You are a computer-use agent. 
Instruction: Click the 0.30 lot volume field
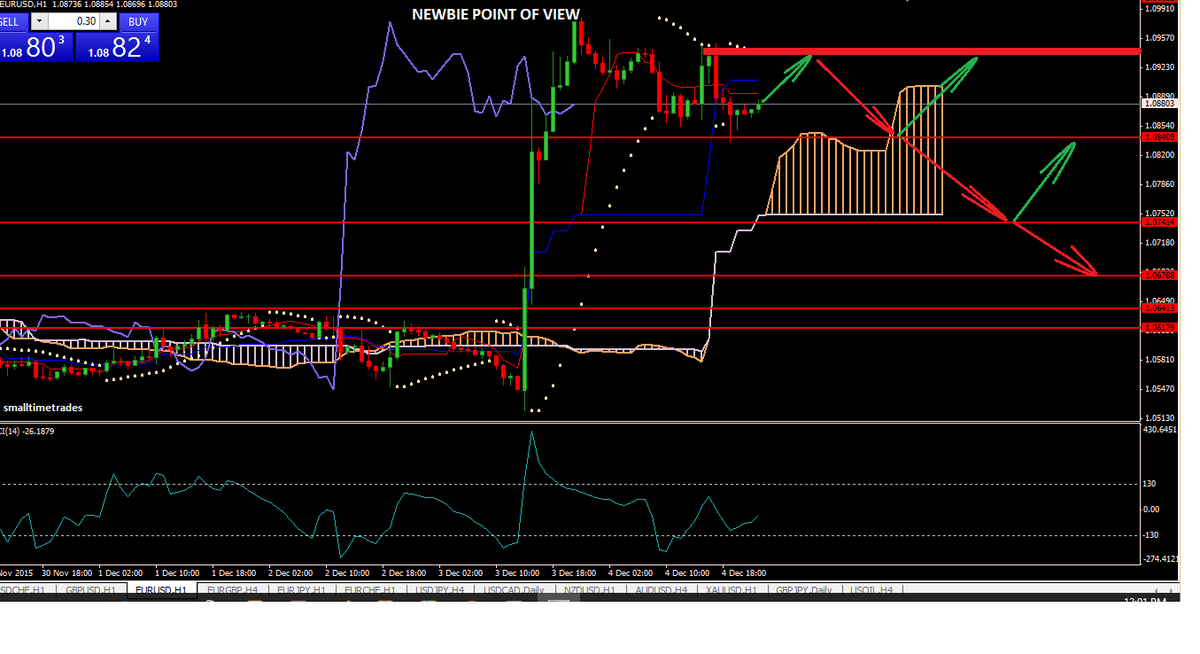[x=75, y=21]
